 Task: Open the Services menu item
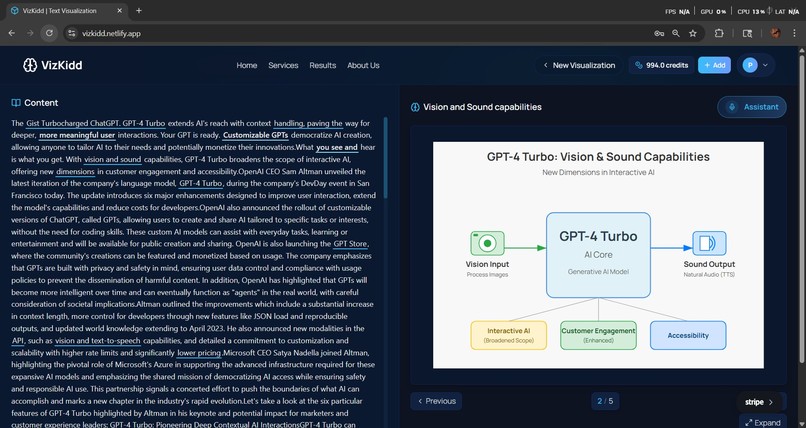pyautogui.click(x=283, y=65)
